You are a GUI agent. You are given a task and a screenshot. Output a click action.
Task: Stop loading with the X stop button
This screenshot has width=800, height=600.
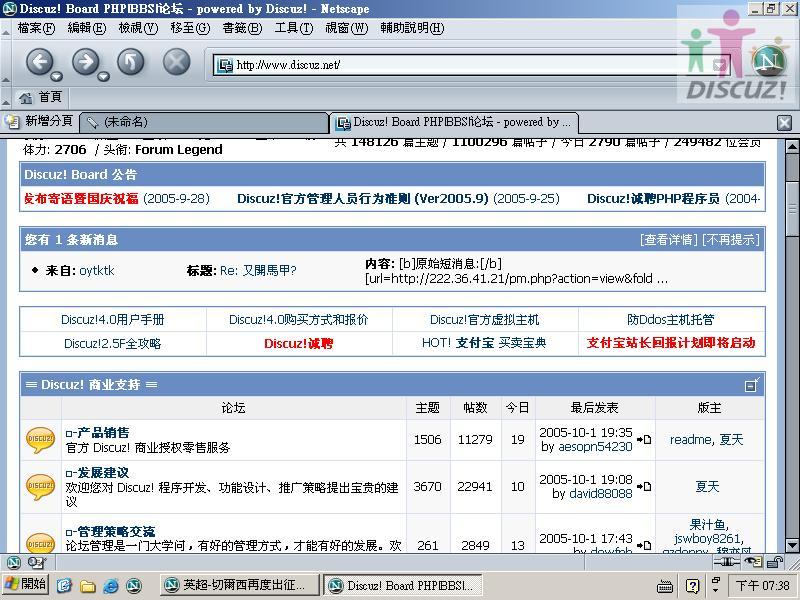[177, 62]
